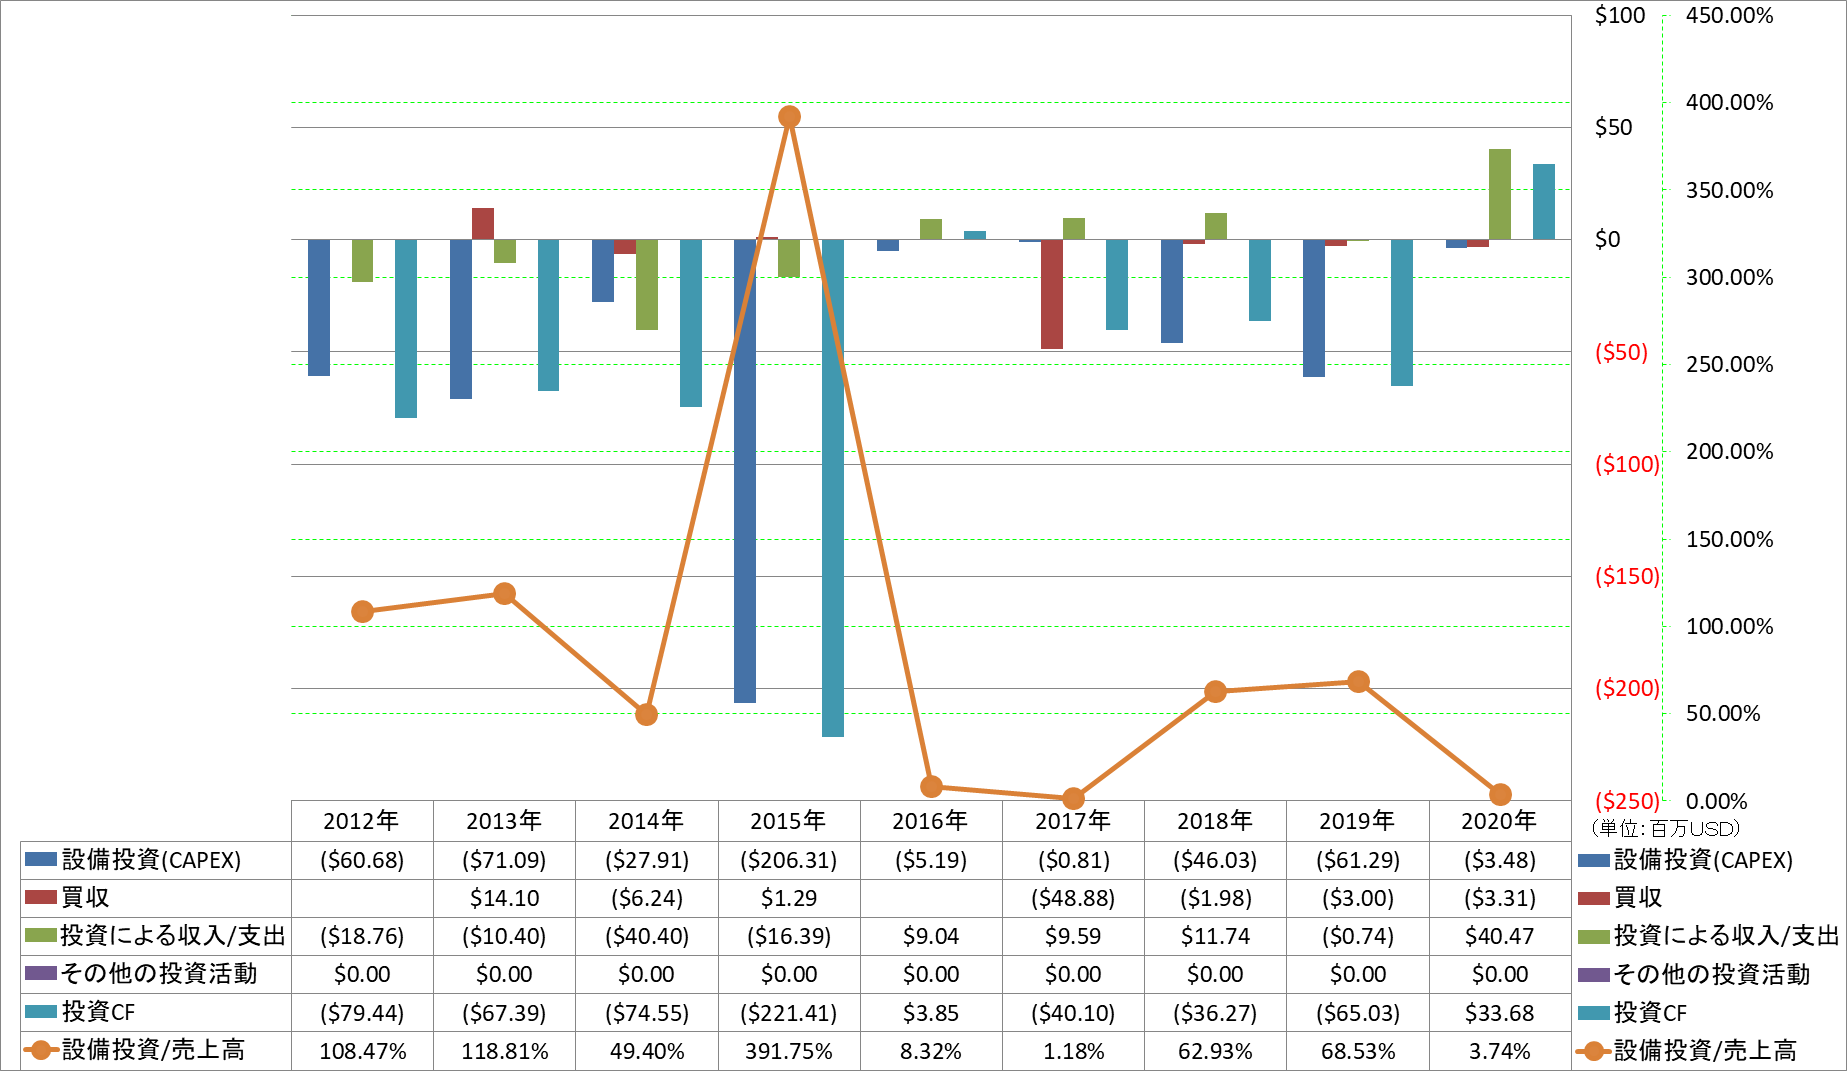Screen dimensions: 1847x1071
Task: Select the ($46.03) CAPEX cell
Action: [1215, 860]
